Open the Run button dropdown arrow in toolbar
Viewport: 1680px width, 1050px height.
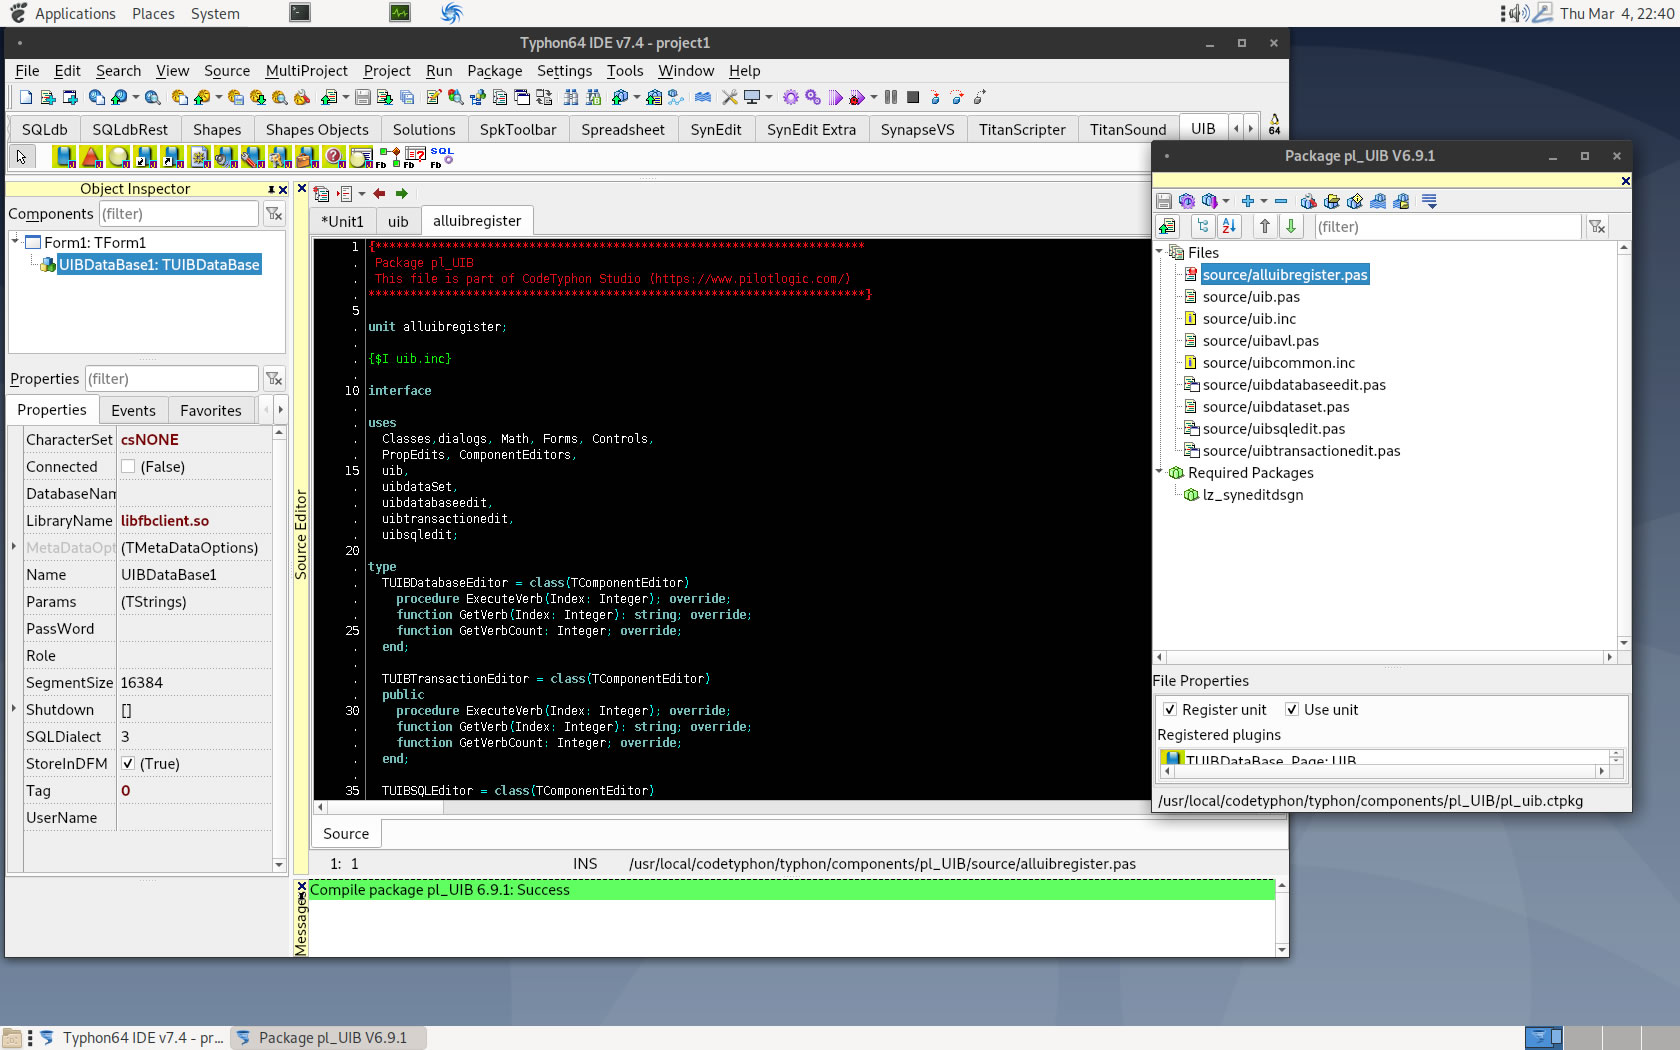point(874,97)
